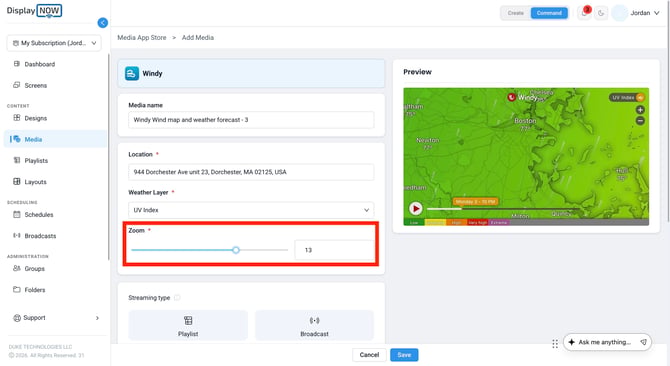The height and width of the screenshot is (366, 670).
Task: Choose the Playlist streaming type
Action: (188, 325)
